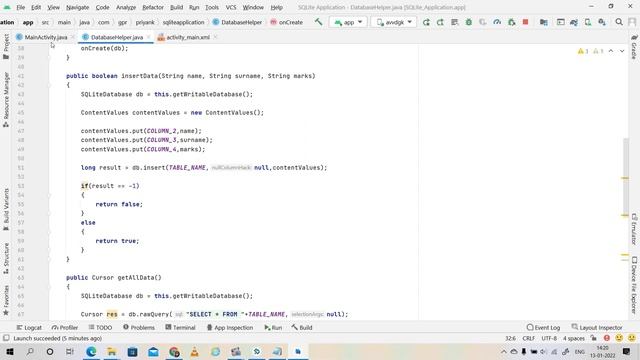Open the SDK Manager icon
This screenshot has width=640, height=360.
point(602,22)
